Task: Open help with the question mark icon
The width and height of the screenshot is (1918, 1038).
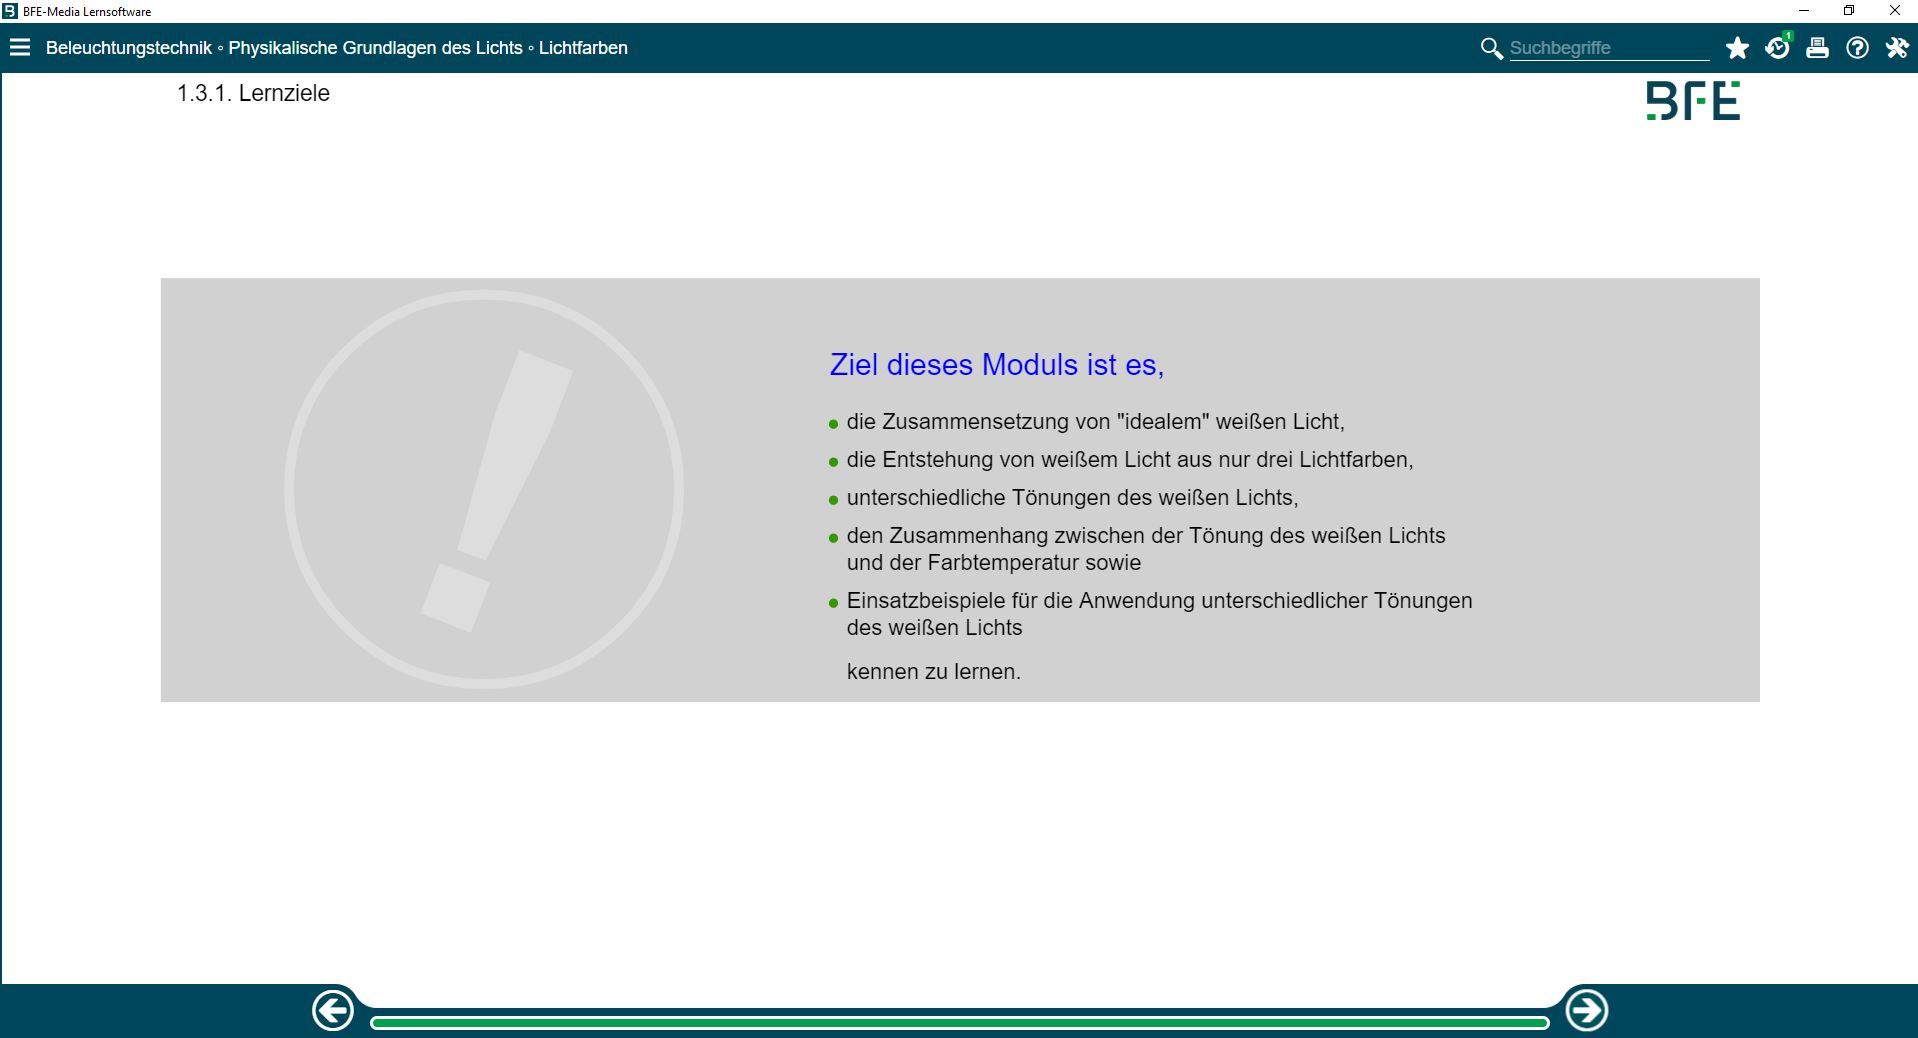Action: click(x=1857, y=48)
